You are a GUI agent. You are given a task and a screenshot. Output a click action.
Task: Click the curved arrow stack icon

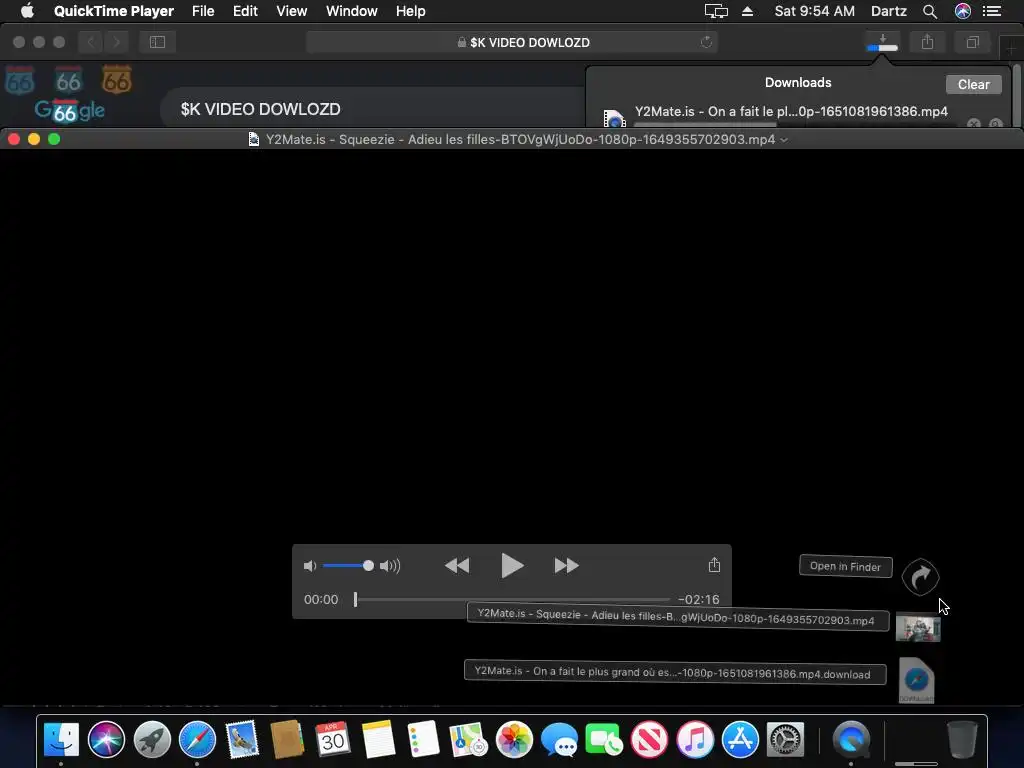pyautogui.click(x=920, y=577)
